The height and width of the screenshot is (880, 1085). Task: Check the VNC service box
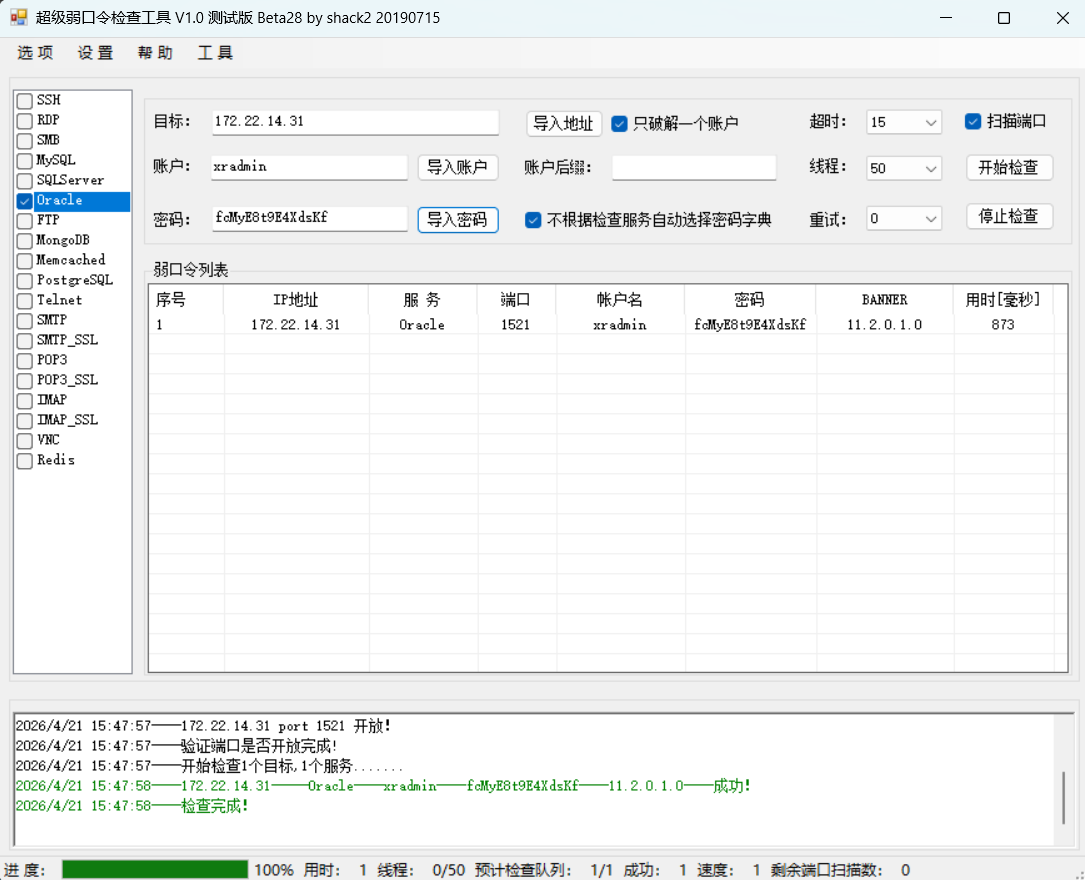click(25, 441)
